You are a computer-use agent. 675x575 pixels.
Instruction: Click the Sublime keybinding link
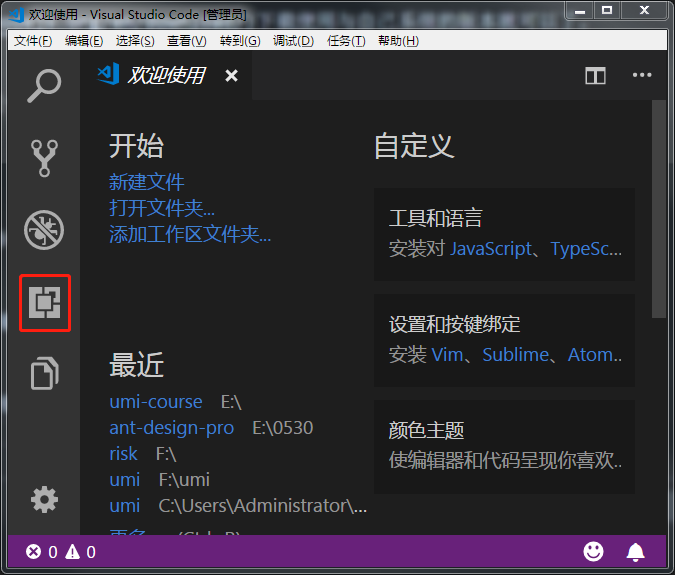[515, 355]
